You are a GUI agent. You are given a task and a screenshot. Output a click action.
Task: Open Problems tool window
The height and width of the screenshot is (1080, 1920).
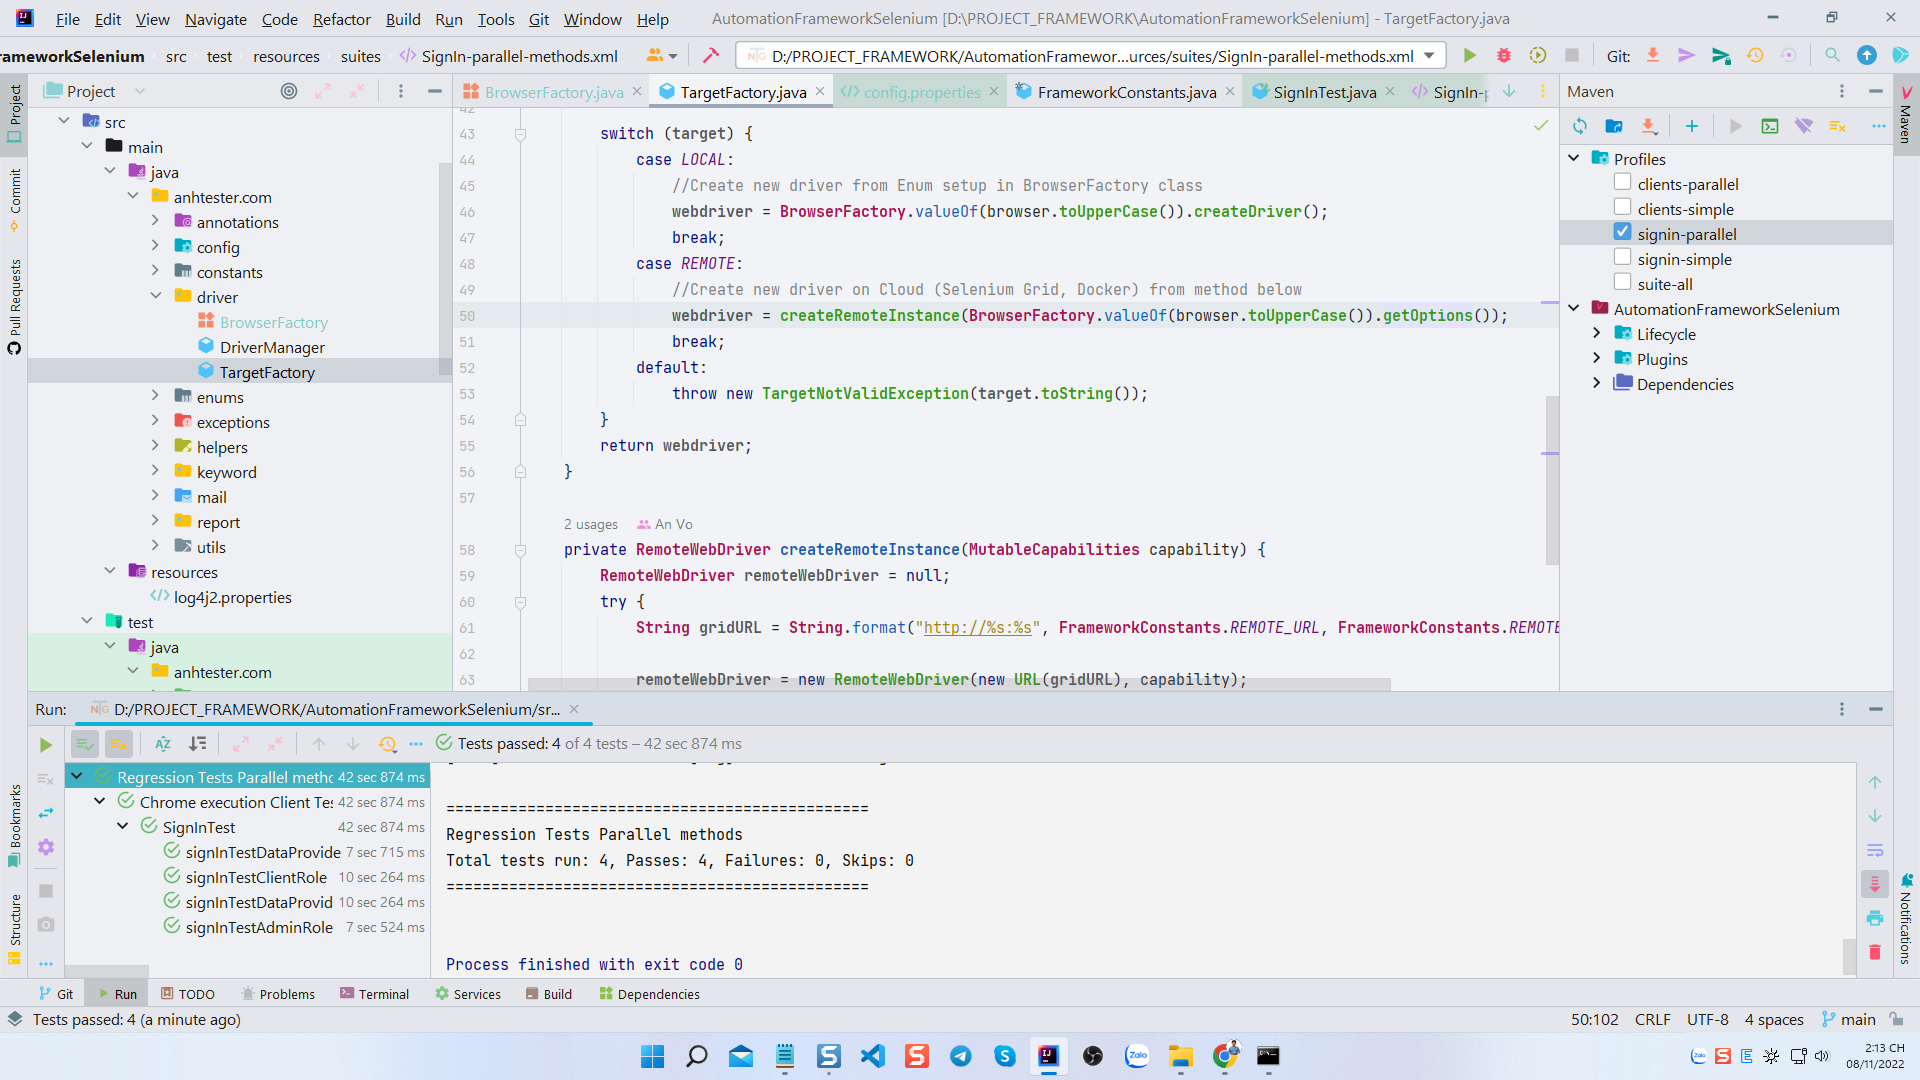(277, 994)
